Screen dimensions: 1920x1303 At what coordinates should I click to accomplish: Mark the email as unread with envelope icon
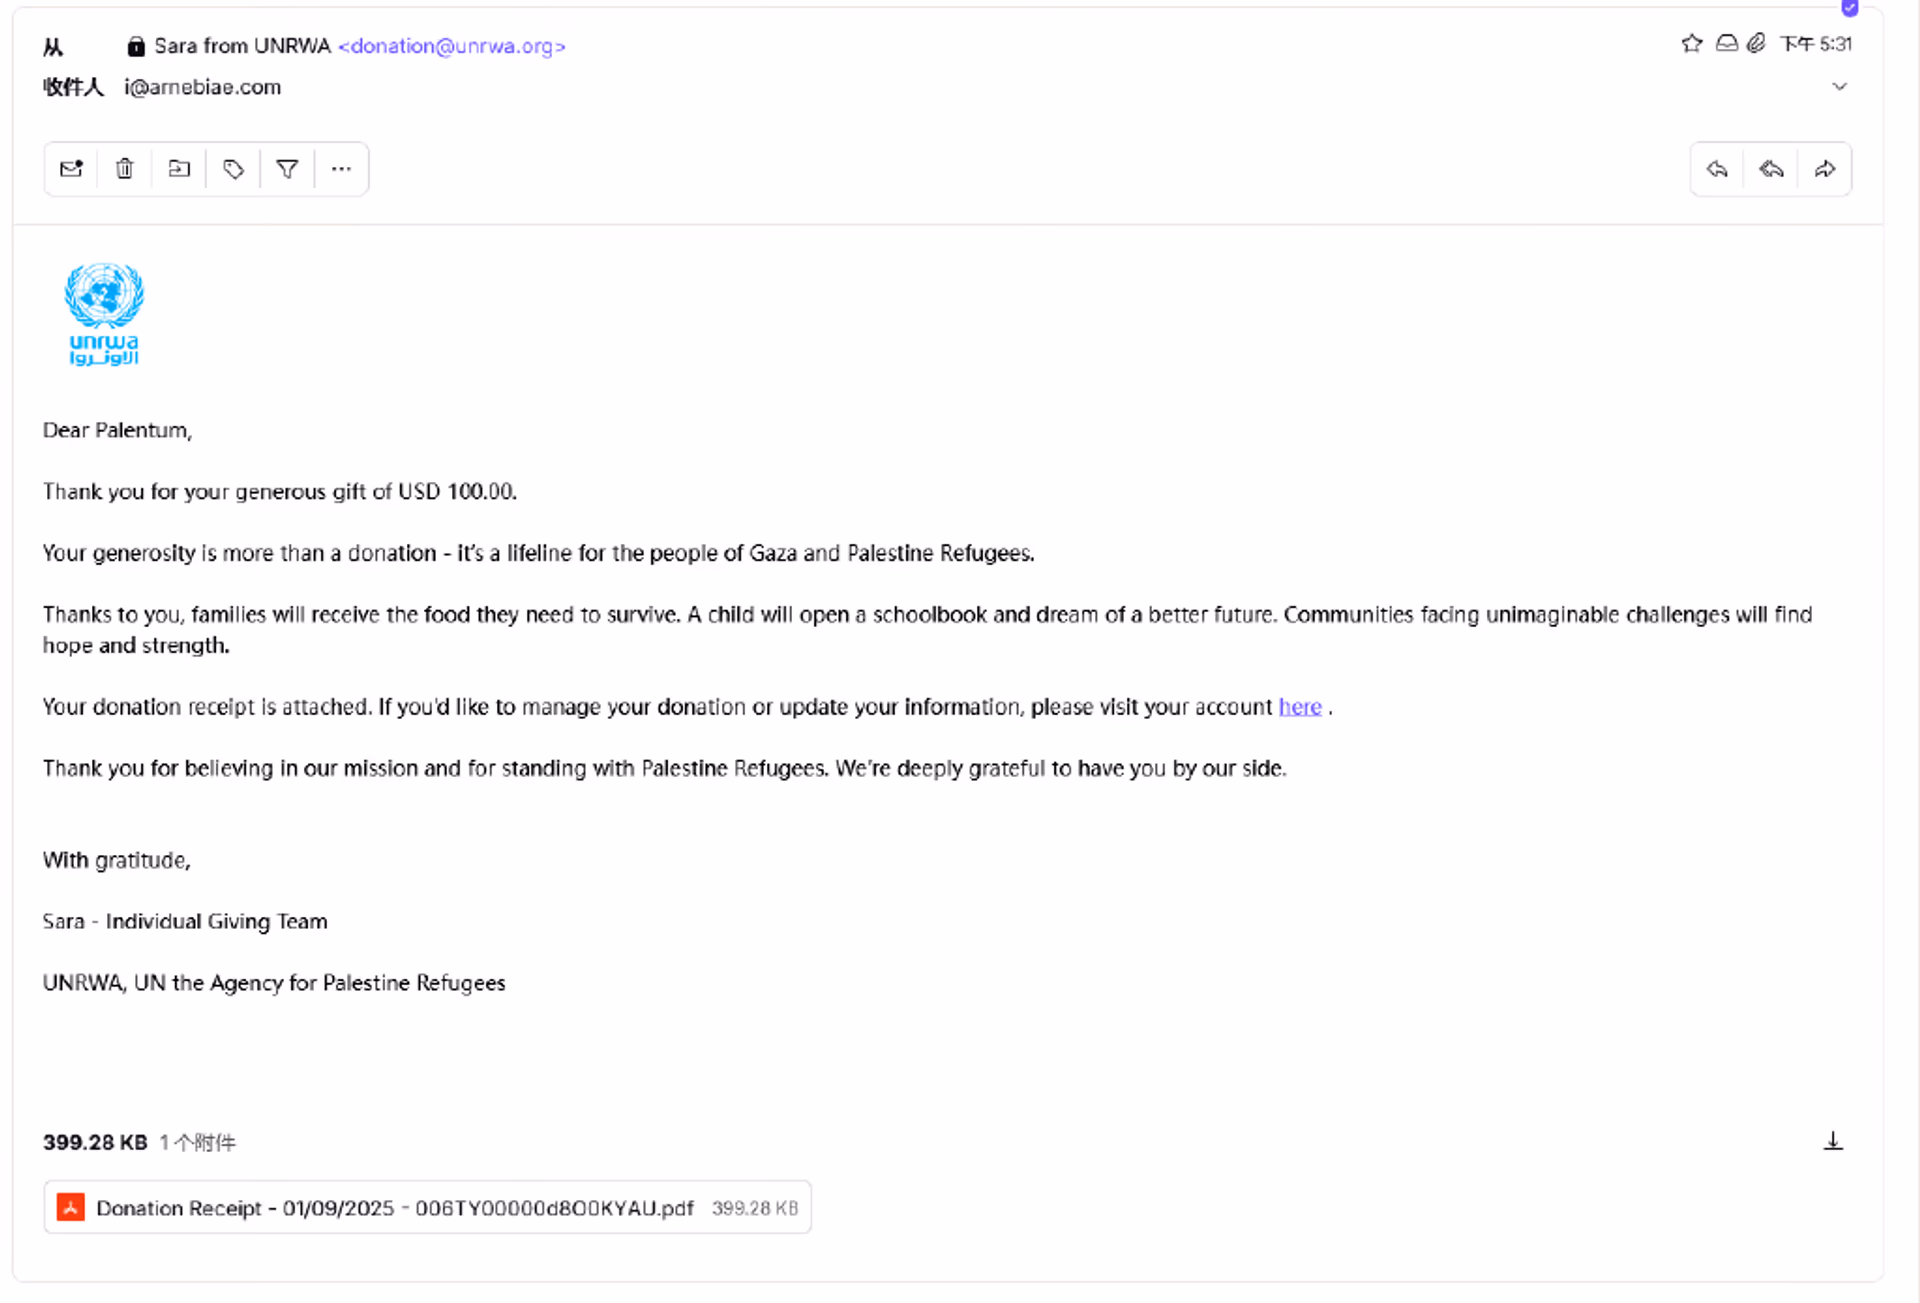[x=71, y=169]
